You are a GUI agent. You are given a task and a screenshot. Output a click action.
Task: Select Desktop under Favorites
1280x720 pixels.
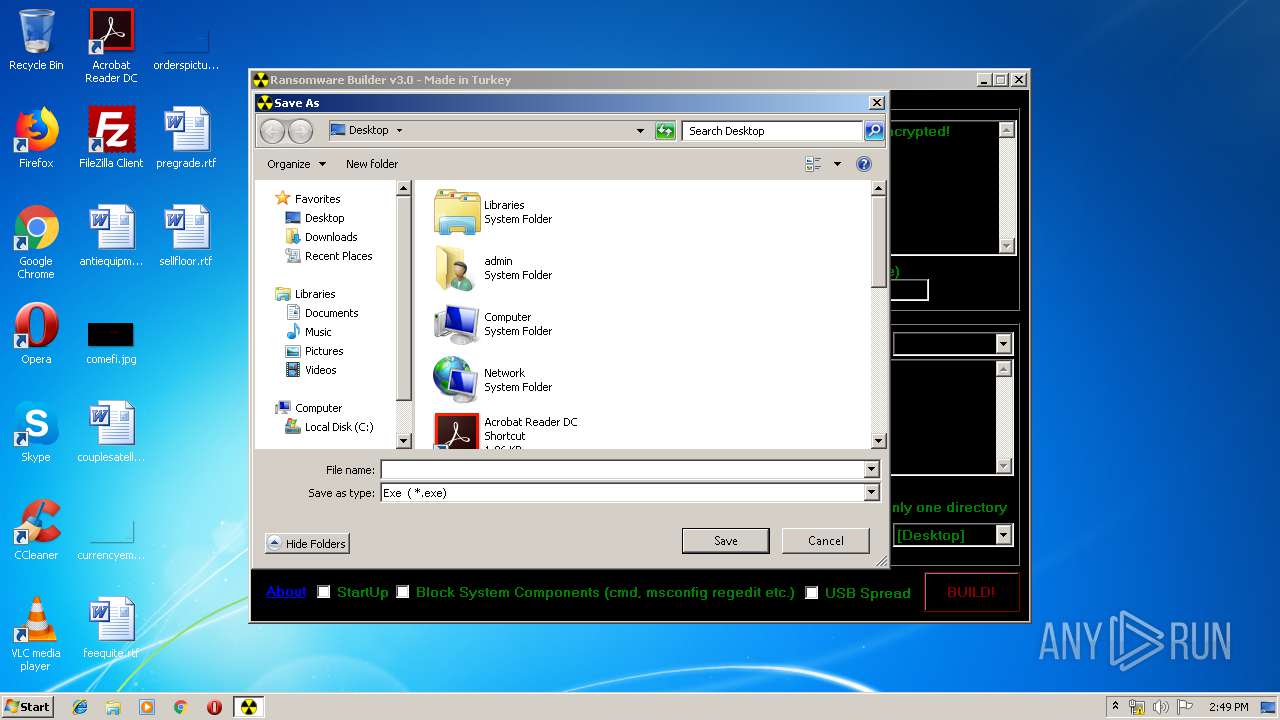315,218
